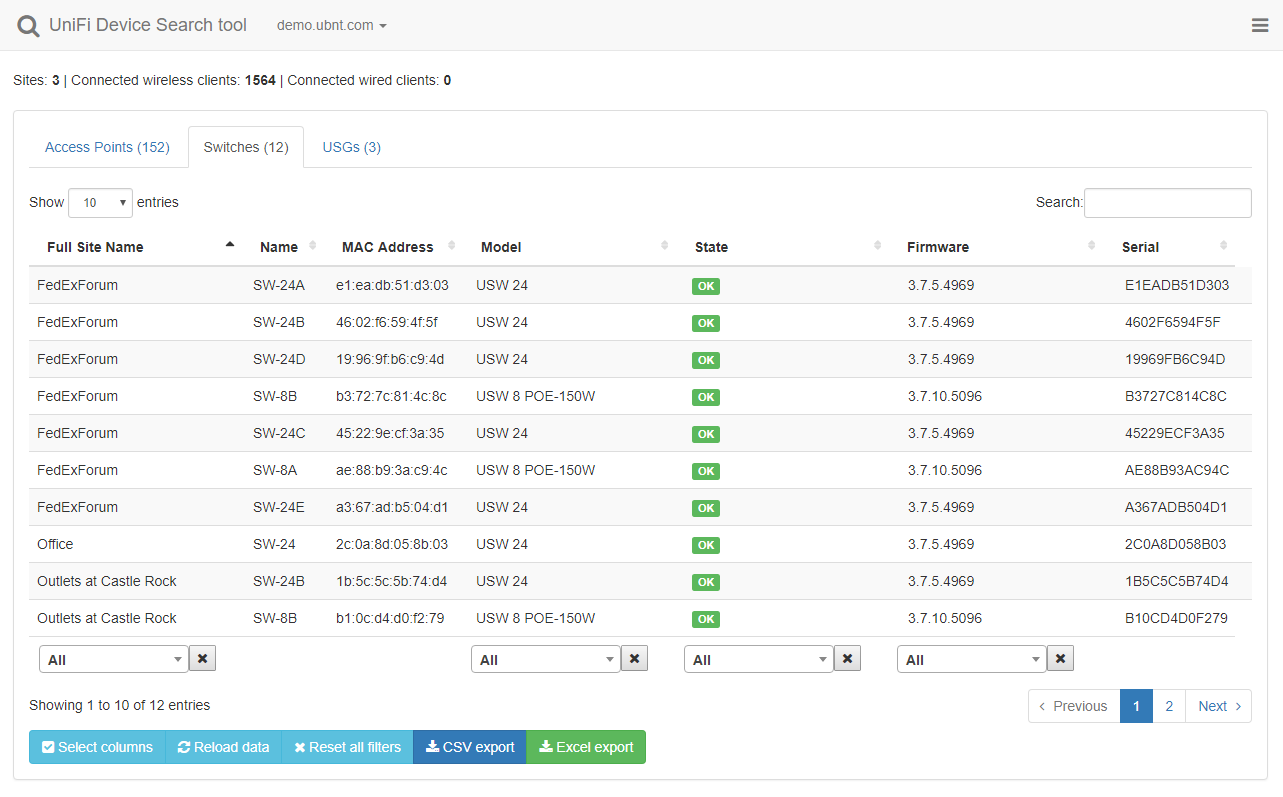Viewport: 1283px width, 797px height.
Task: Sort table by MAC Address column
Action: [x=388, y=247]
